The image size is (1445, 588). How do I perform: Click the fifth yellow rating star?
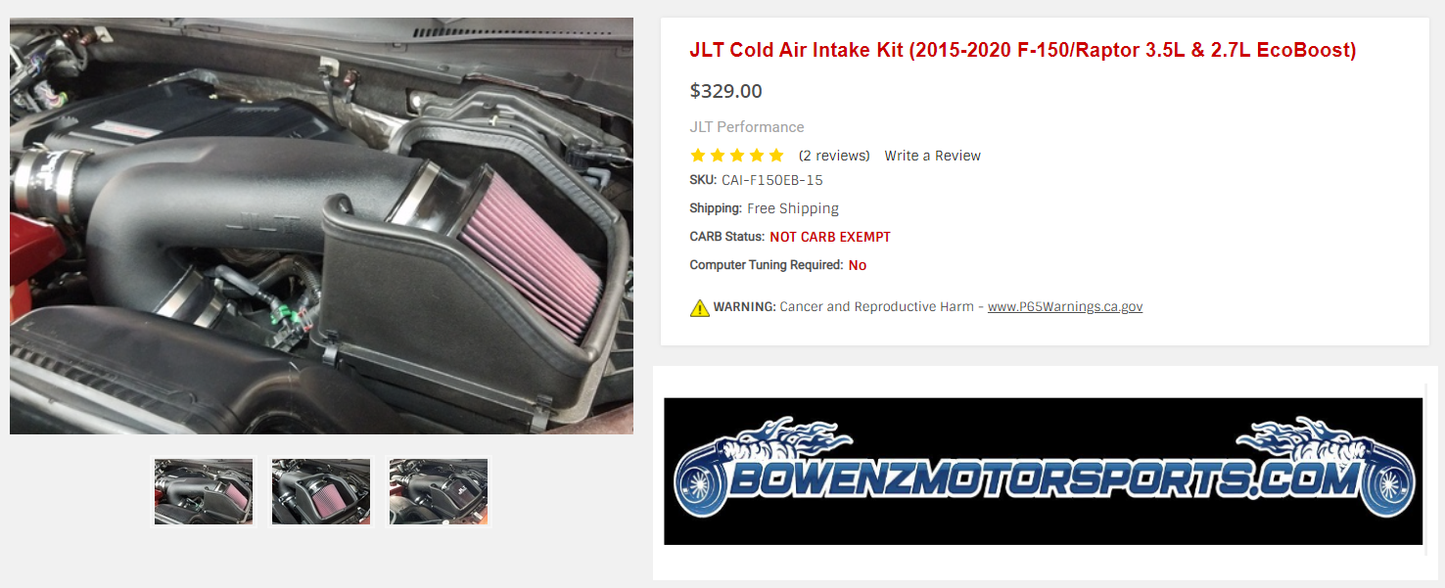tap(776, 155)
